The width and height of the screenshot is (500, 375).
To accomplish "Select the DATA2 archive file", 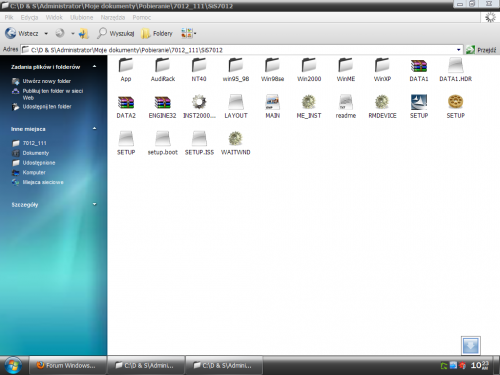I will pos(126,106).
